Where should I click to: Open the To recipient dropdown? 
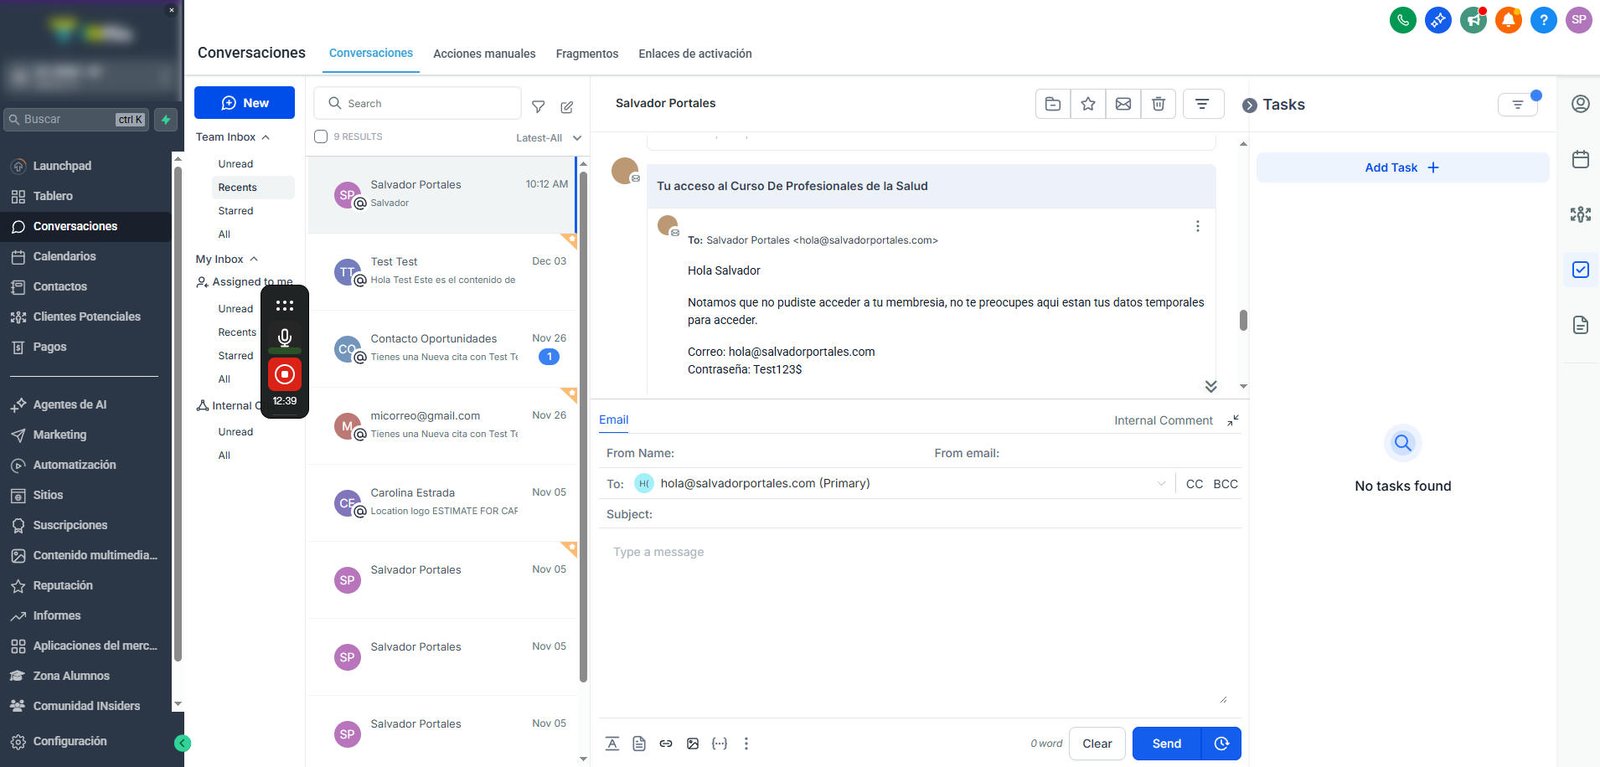(1161, 484)
